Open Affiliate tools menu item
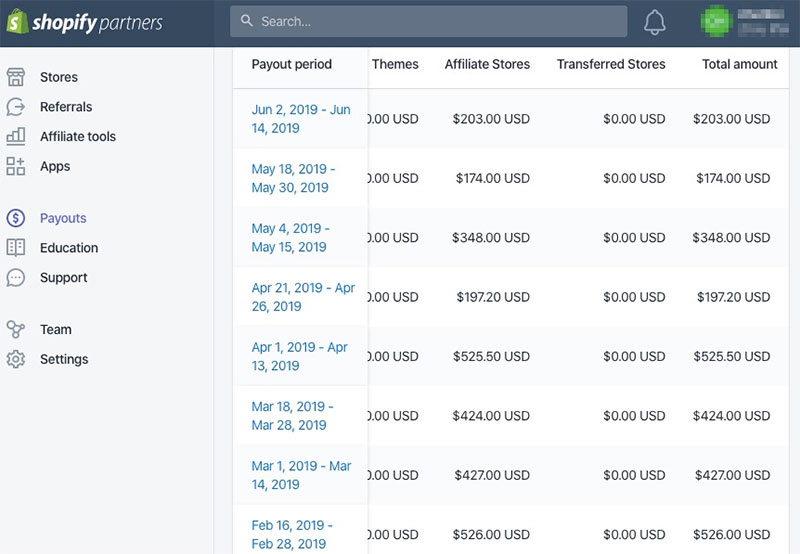 click(x=78, y=136)
